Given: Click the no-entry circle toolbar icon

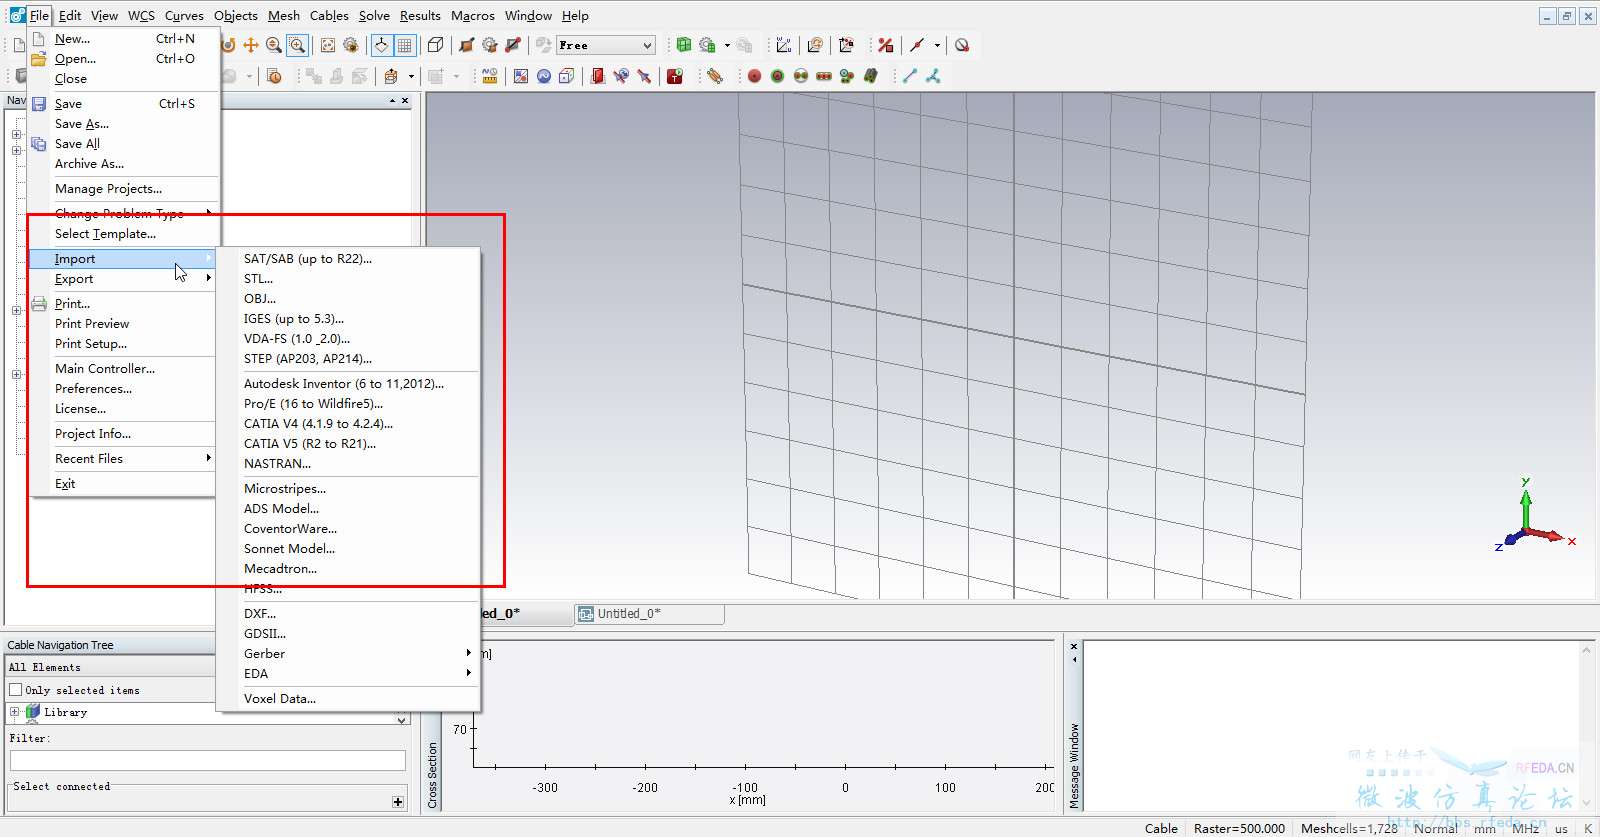Looking at the screenshot, I should [962, 45].
